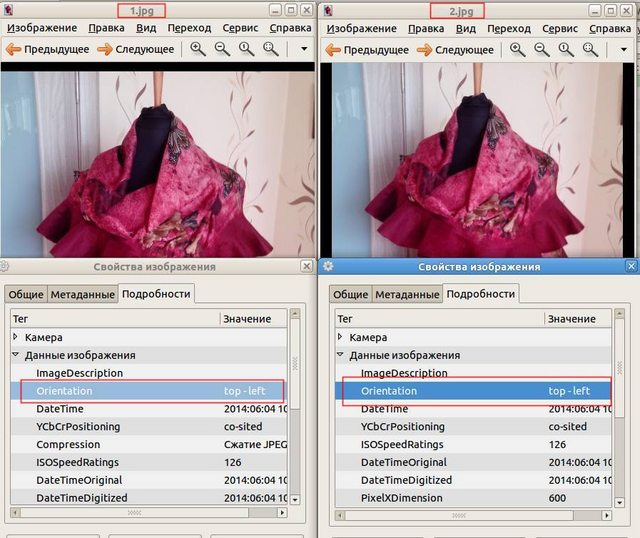
Task: Select ImageDescription row in left dialog
Action: point(149,373)
